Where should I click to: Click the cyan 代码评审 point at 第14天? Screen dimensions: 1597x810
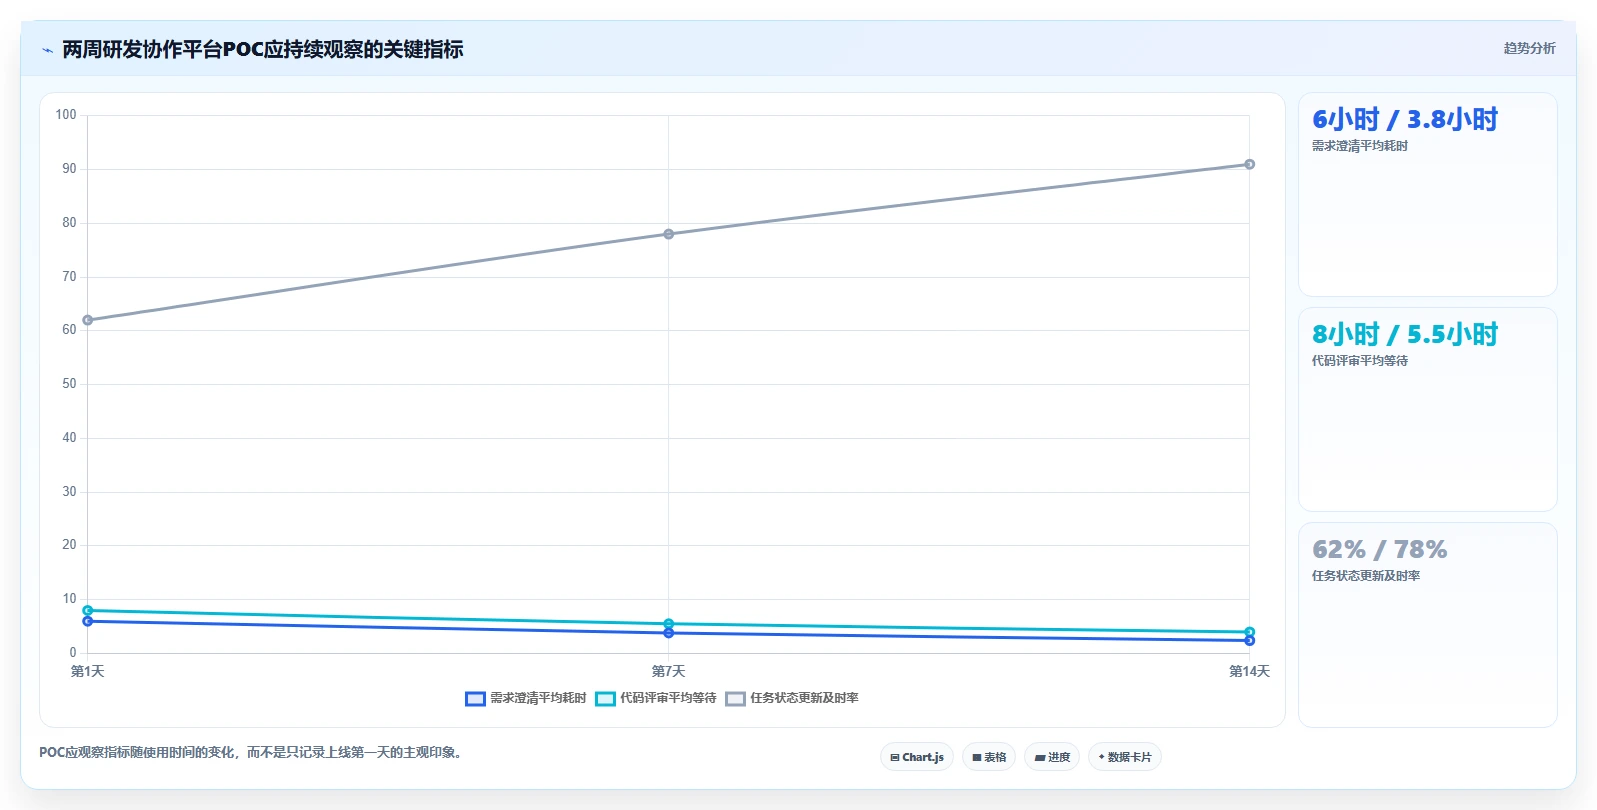tap(1250, 632)
